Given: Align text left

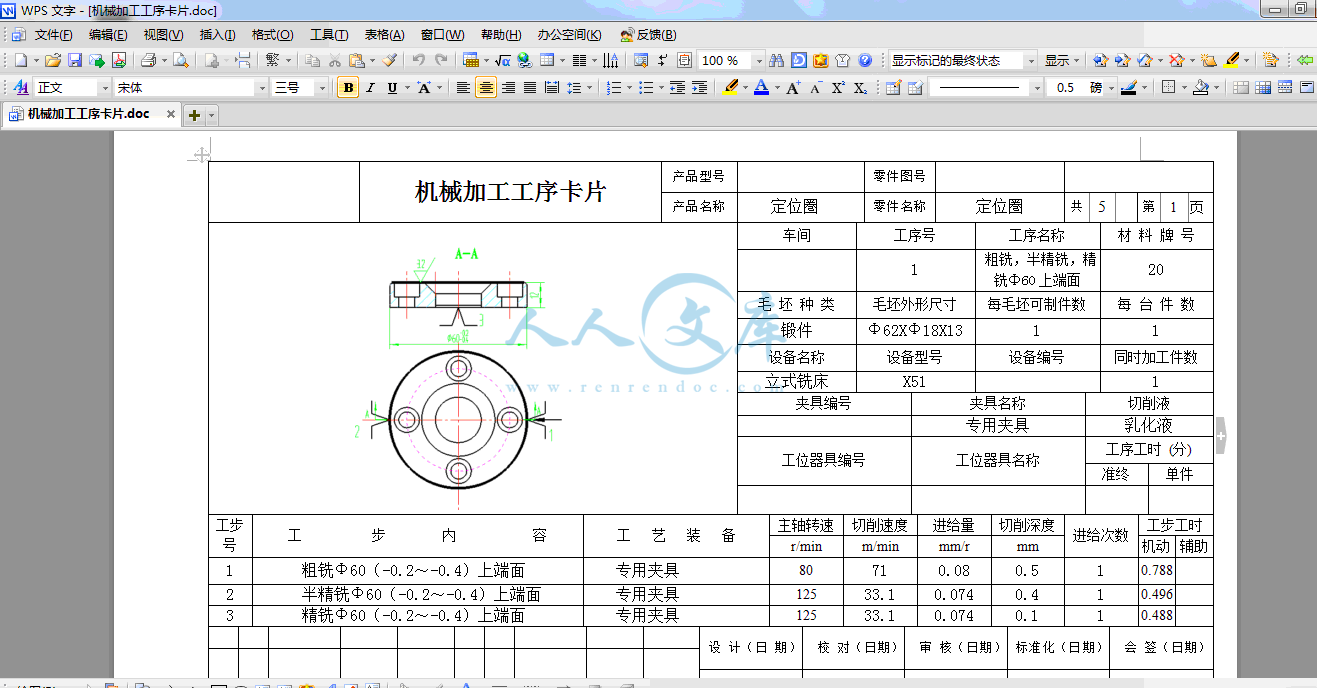Looking at the screenshot, I should coord(463,88).
